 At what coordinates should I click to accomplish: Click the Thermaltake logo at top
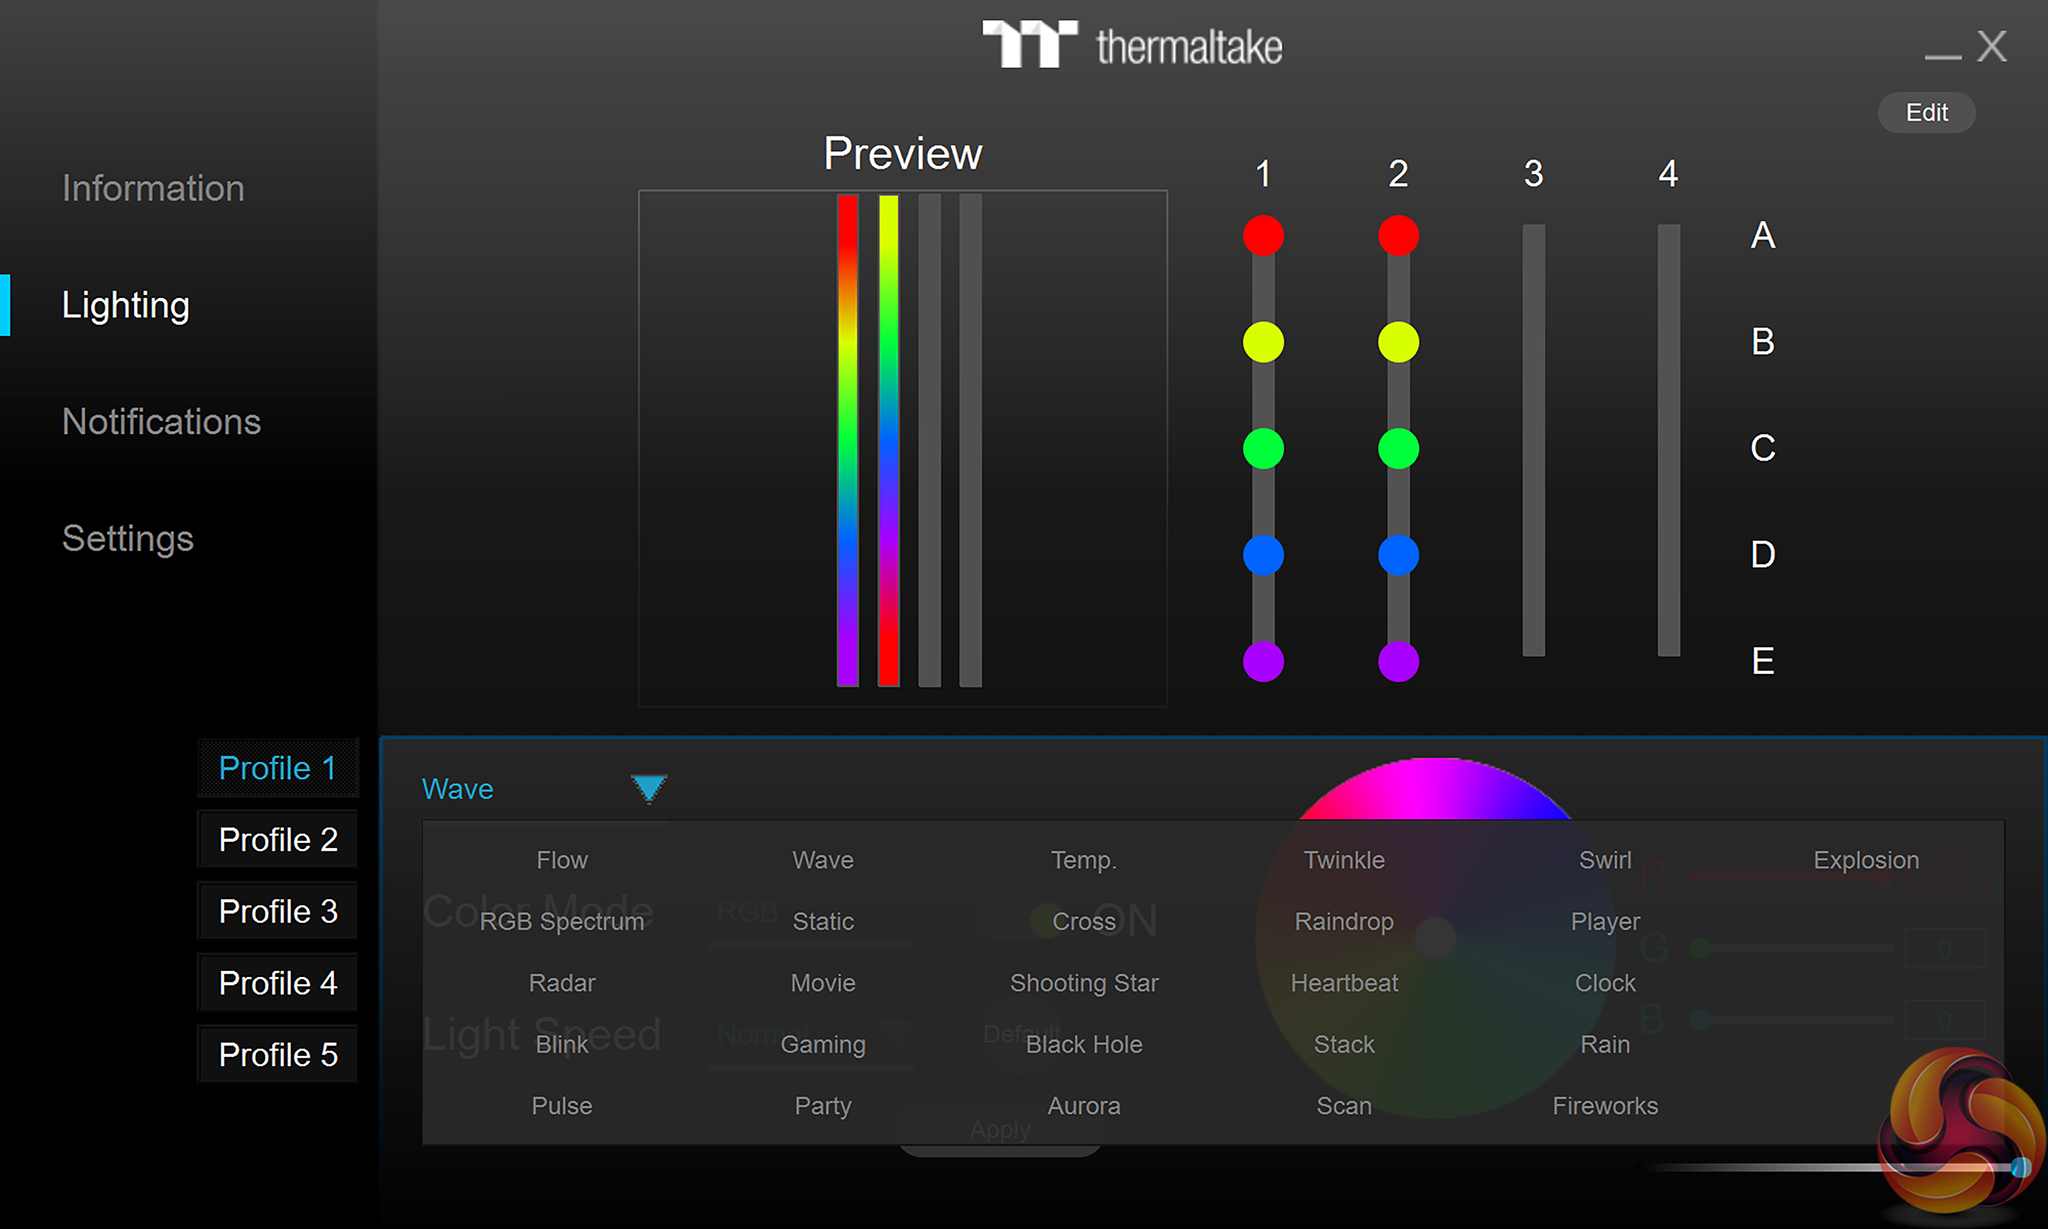pyautogui.click(x=1131, y=45)
